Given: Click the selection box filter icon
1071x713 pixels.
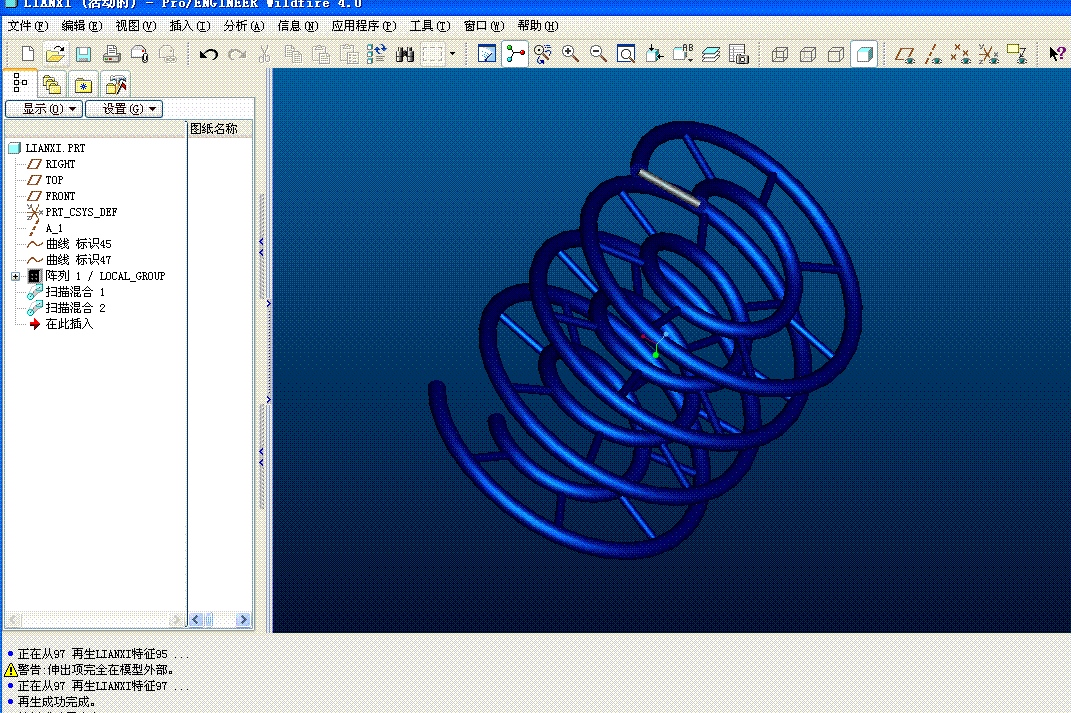Looking at the screenshot, I should [x=432, y=54].
